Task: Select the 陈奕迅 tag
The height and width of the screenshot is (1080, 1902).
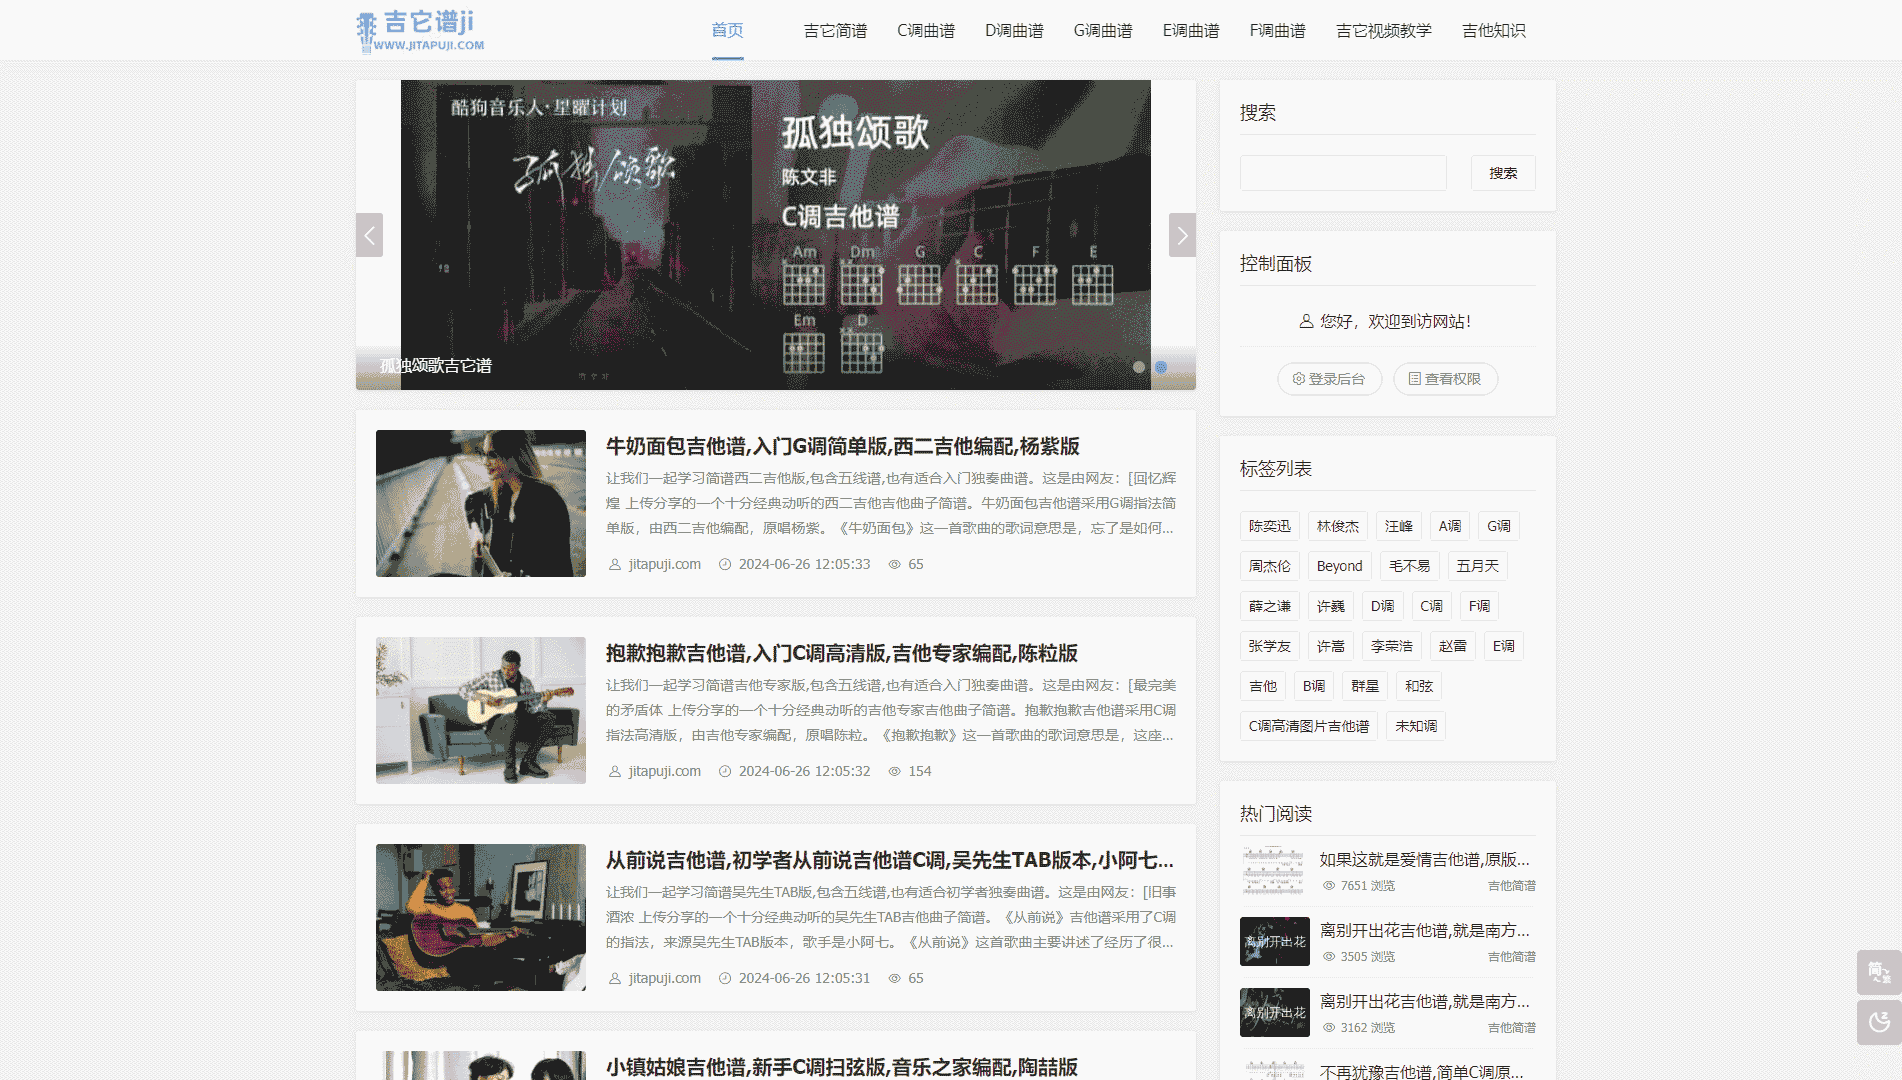Action: point(1270,526)
